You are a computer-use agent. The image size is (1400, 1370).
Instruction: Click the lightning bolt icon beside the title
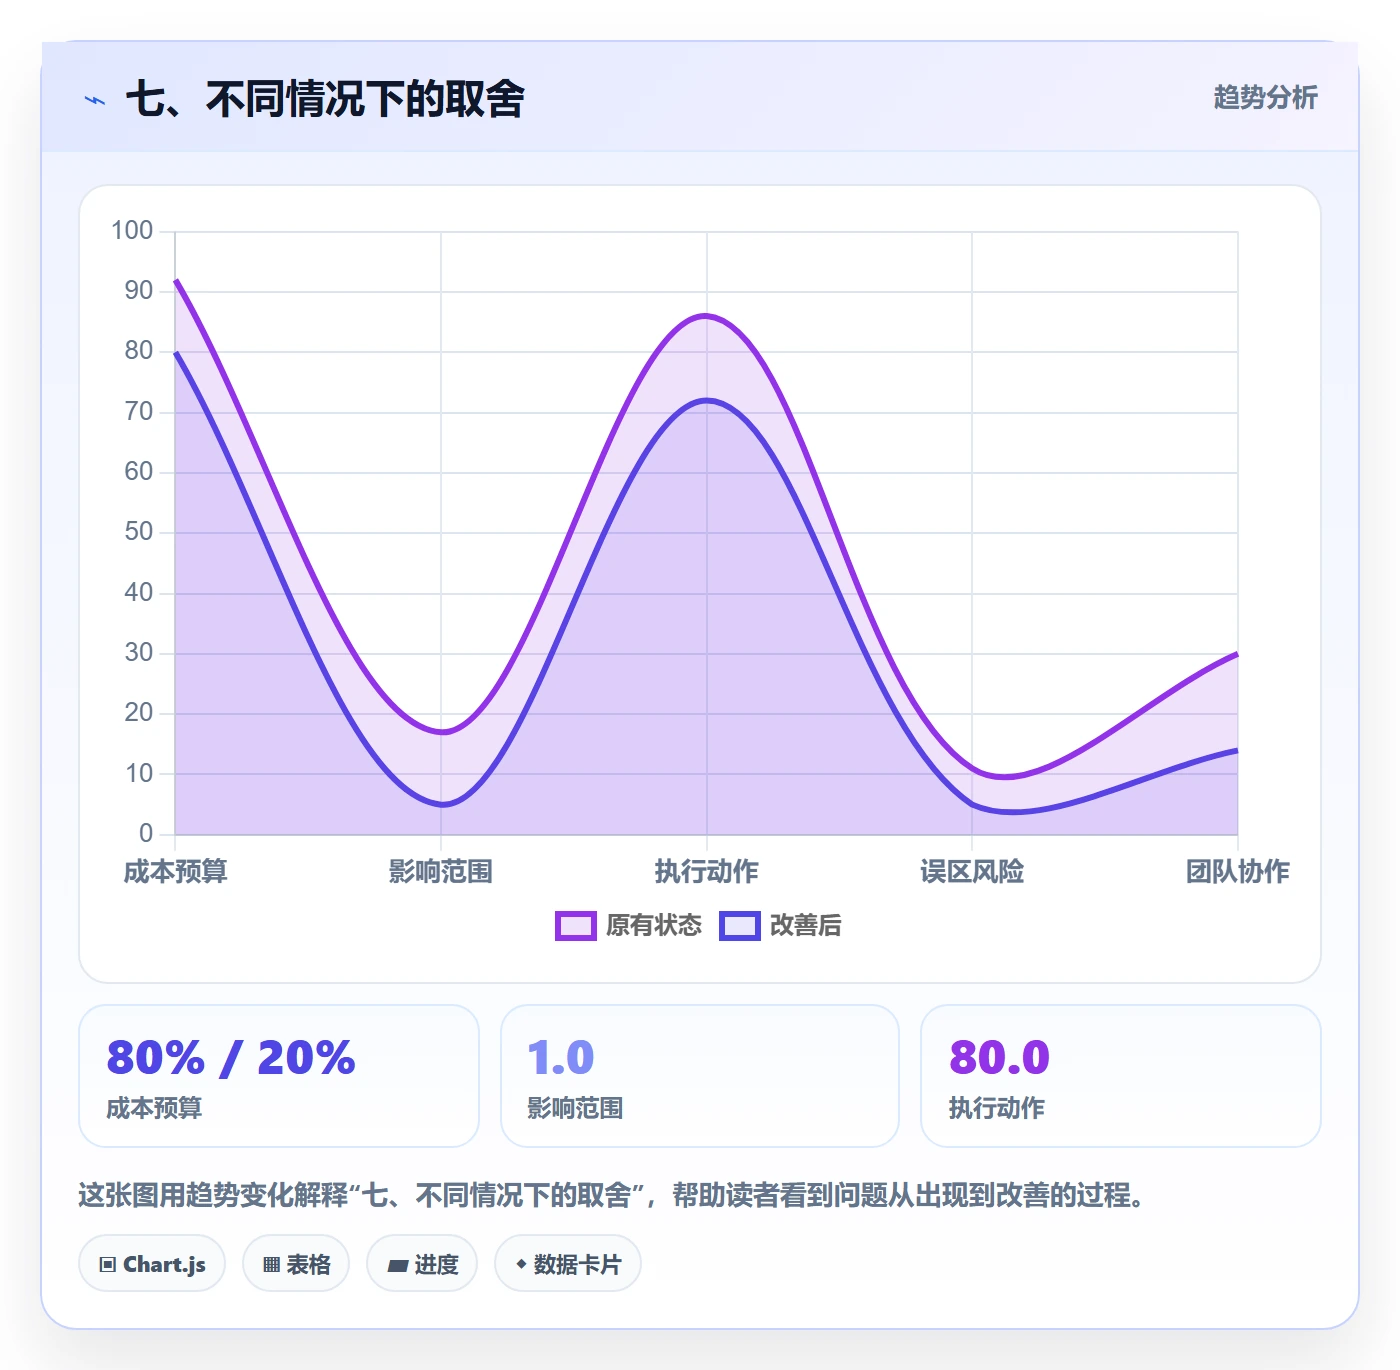coord(95,100)
